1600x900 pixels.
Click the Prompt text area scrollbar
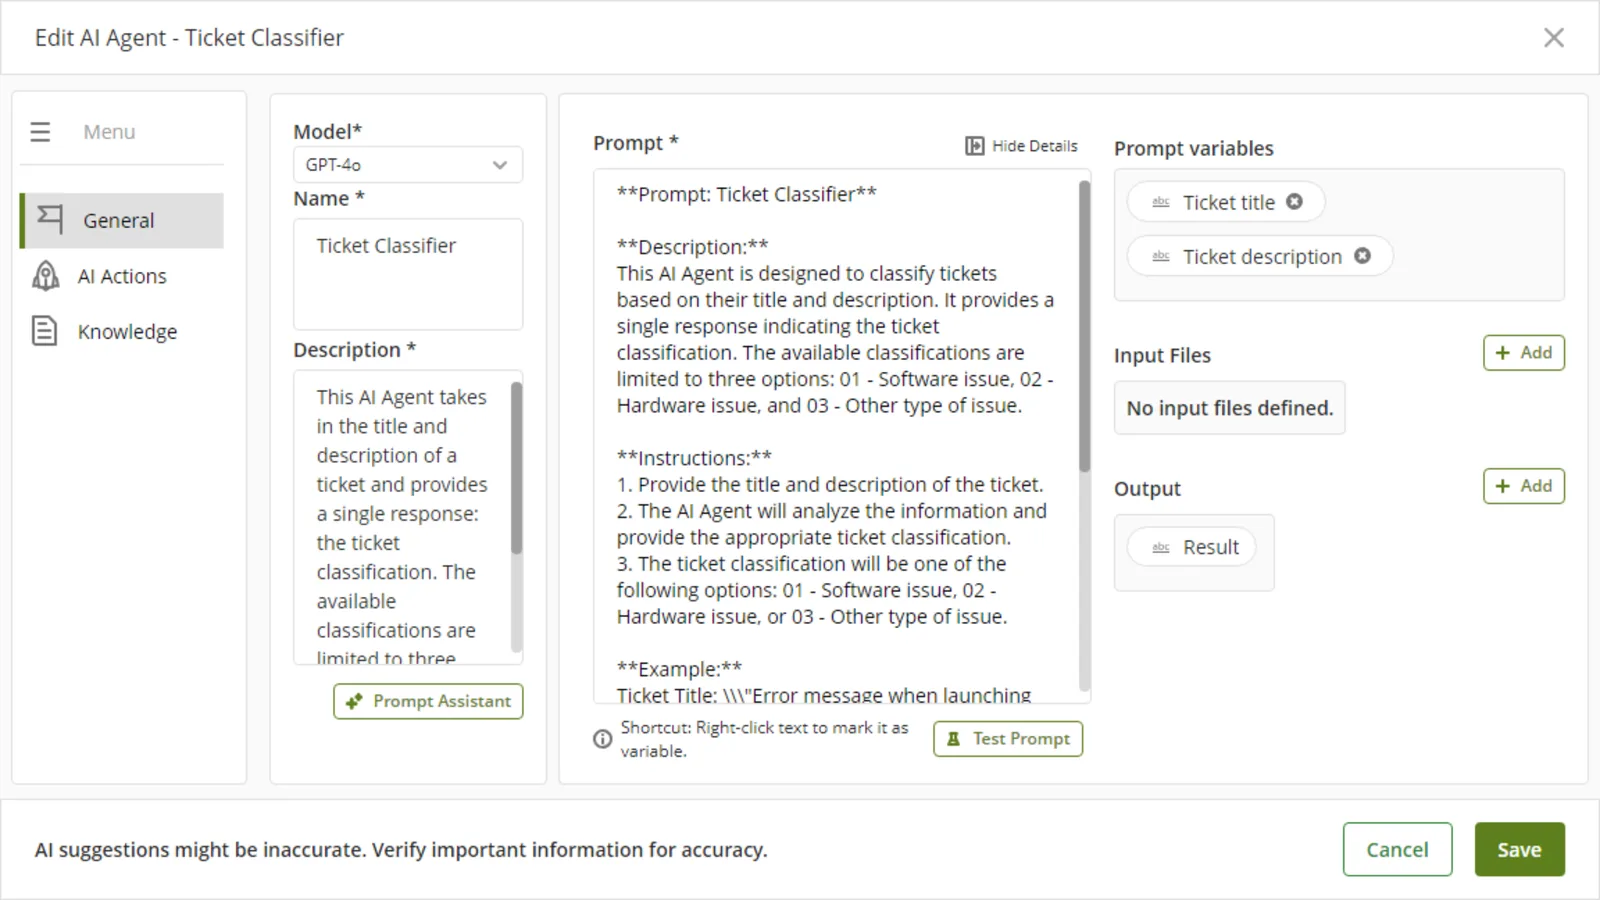(1084, 326)
